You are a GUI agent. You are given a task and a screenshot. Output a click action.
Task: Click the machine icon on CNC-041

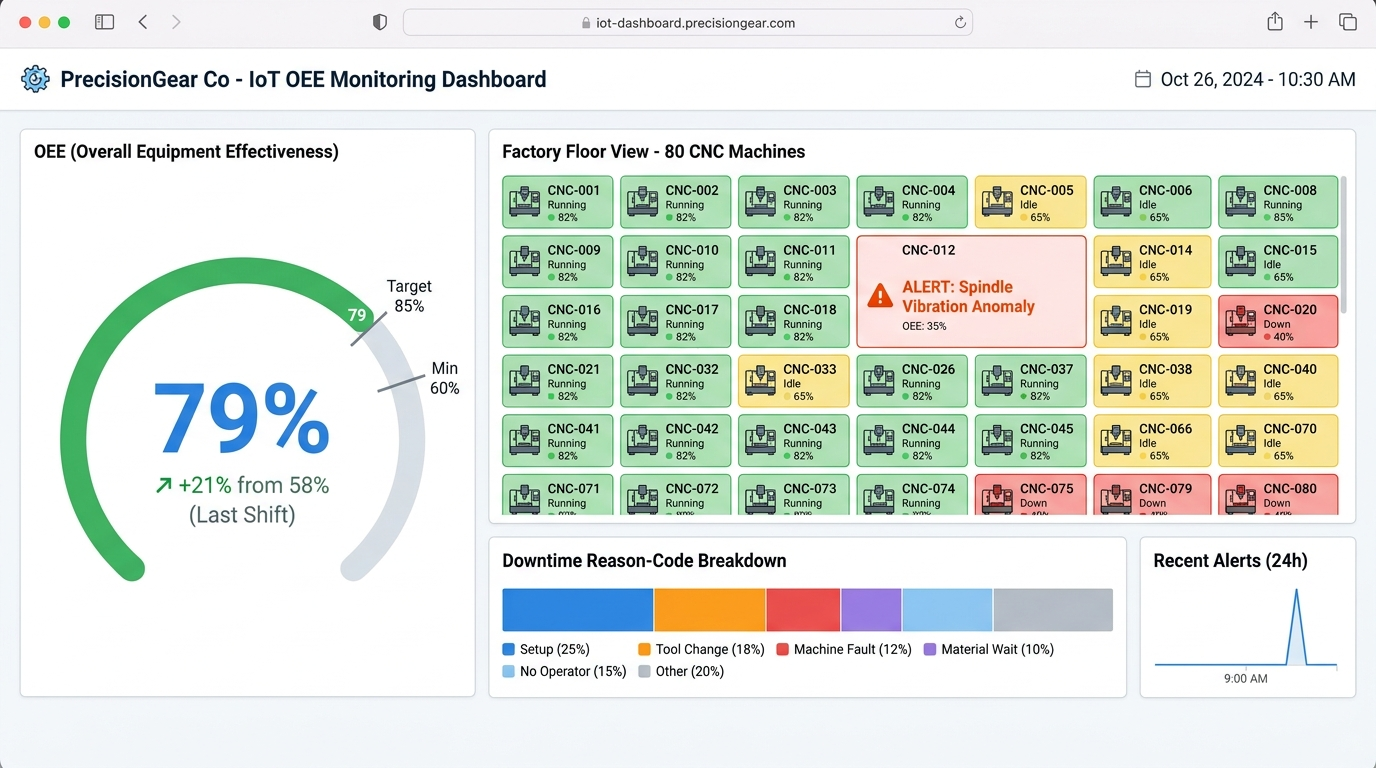(525, 442)
